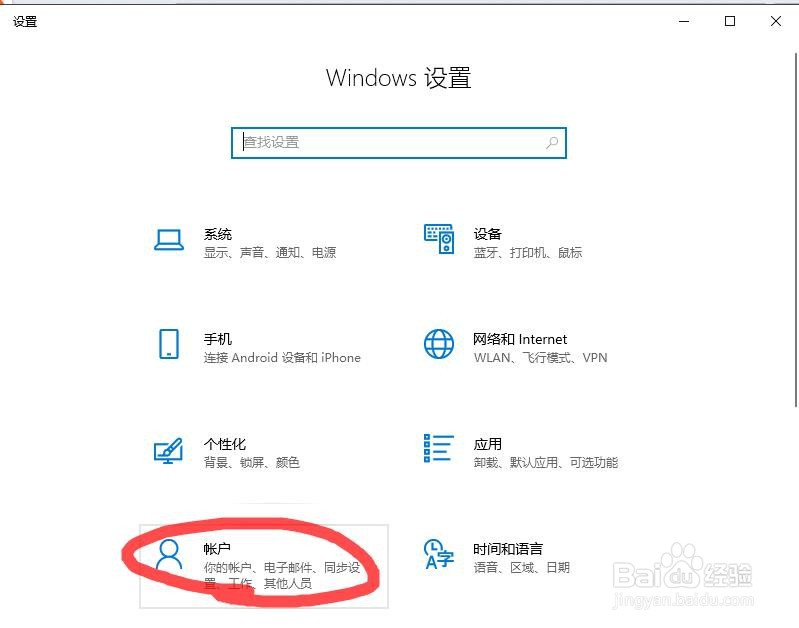
Task: Open the 网络和 Internet globe icon
Action: [x=439, y=344]
